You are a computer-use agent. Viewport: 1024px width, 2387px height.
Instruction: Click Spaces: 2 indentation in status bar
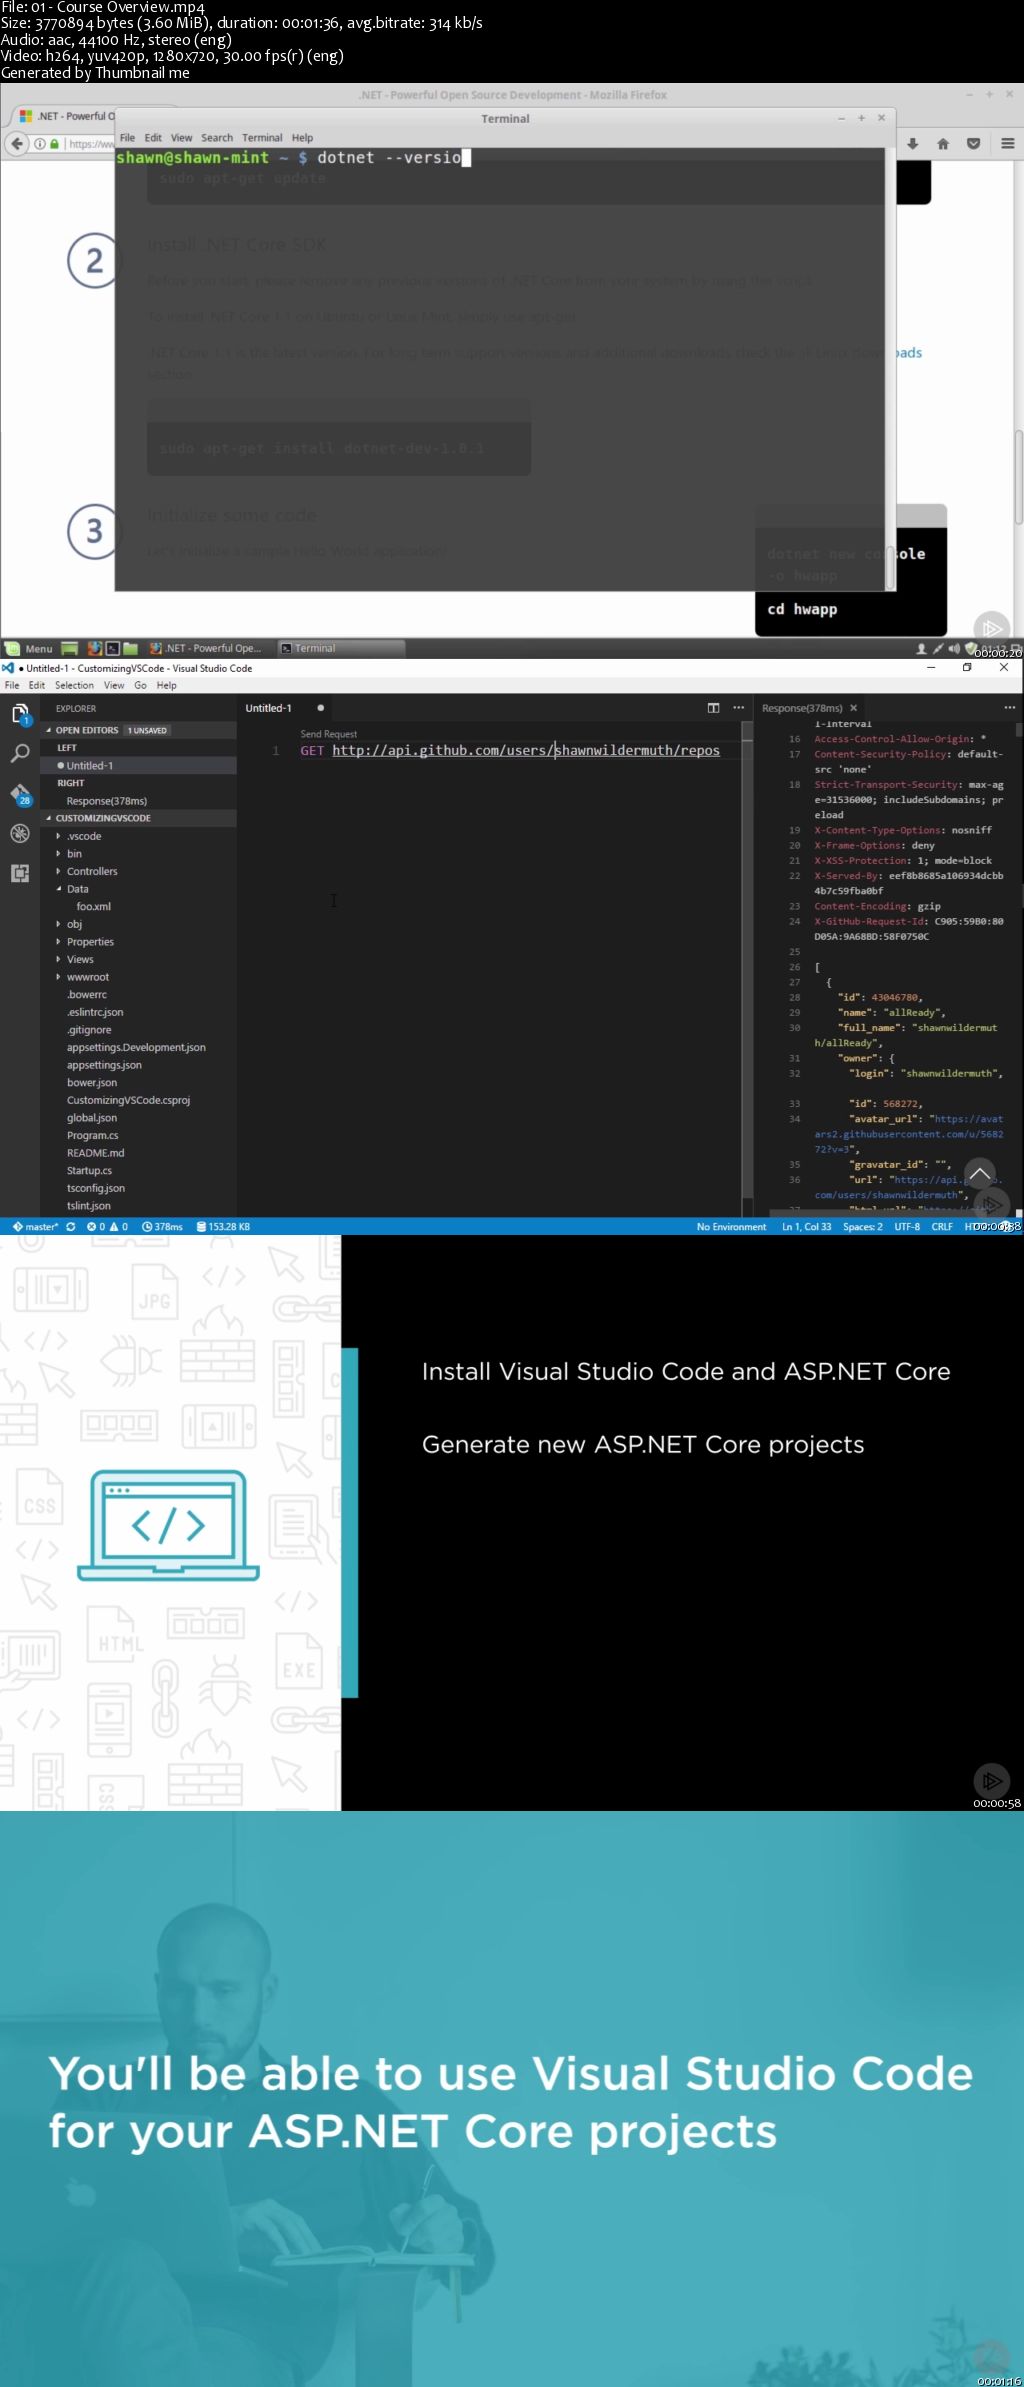point(862,1226)
